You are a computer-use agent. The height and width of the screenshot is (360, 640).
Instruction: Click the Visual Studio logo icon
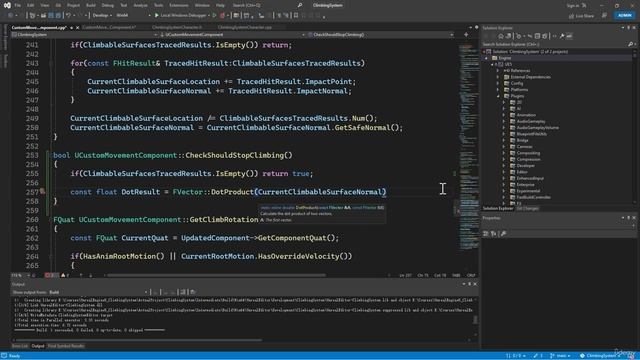7,5
